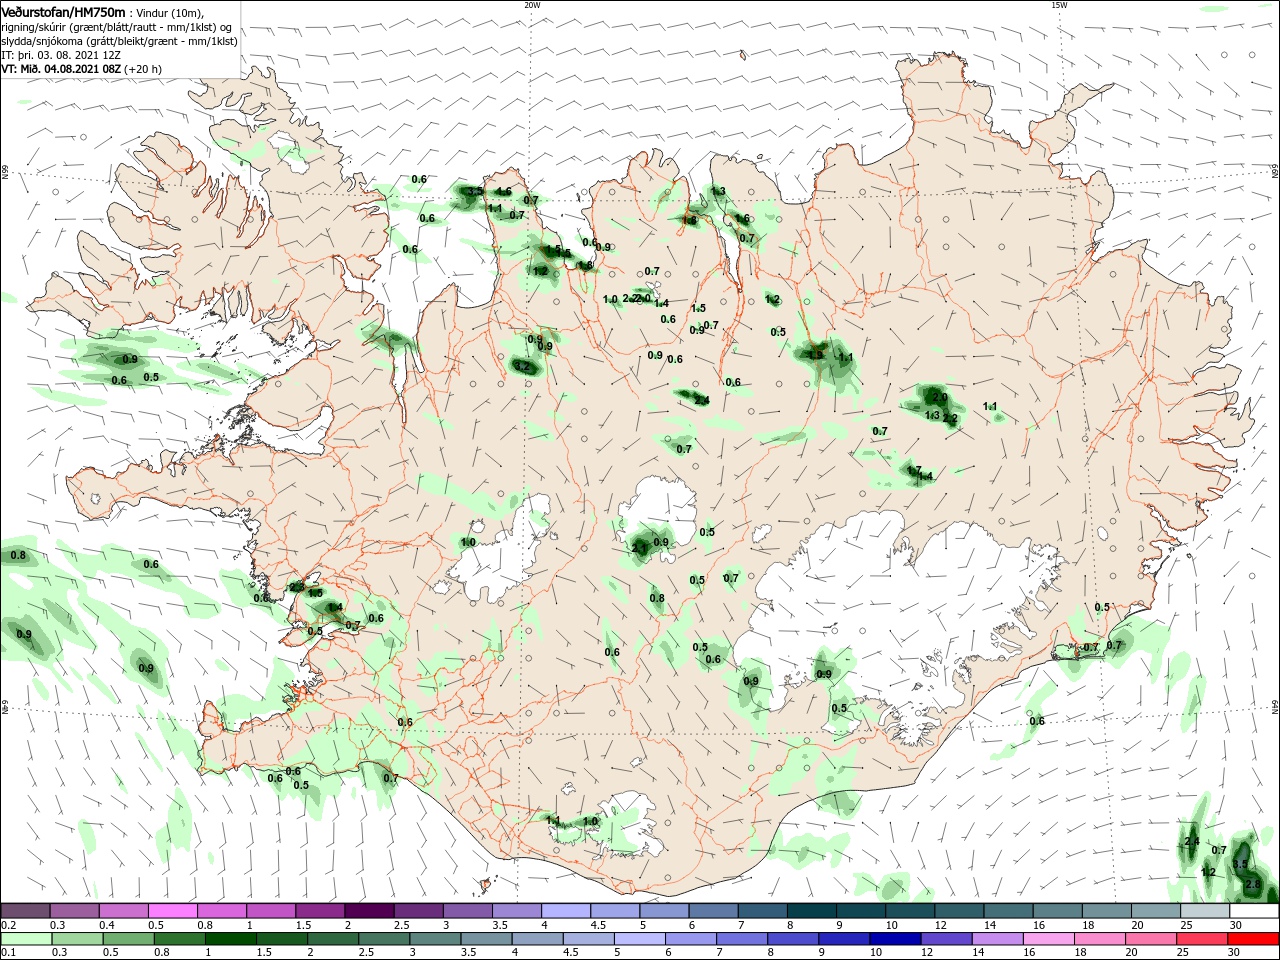The image size is (1280, 960).
Task: Pick the purple 3 swatch in snow scale
Action: (467, 911)
